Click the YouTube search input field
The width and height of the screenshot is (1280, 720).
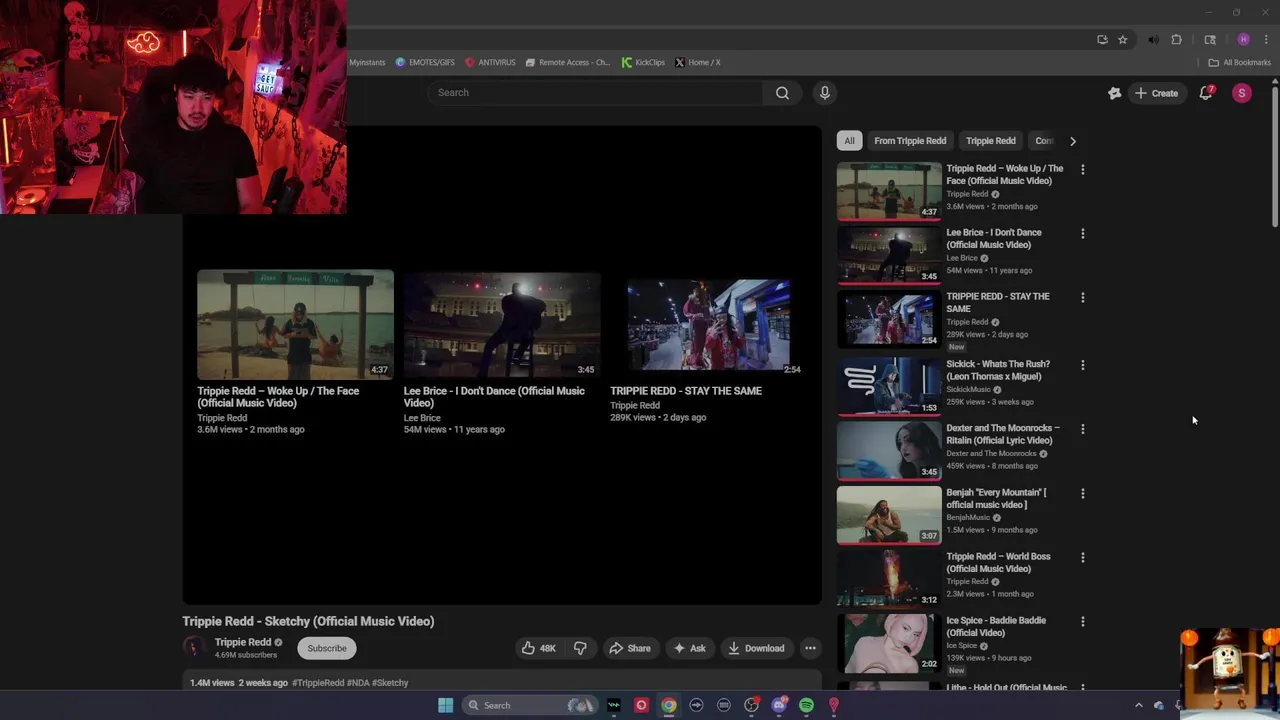click(x=595, y=93)
